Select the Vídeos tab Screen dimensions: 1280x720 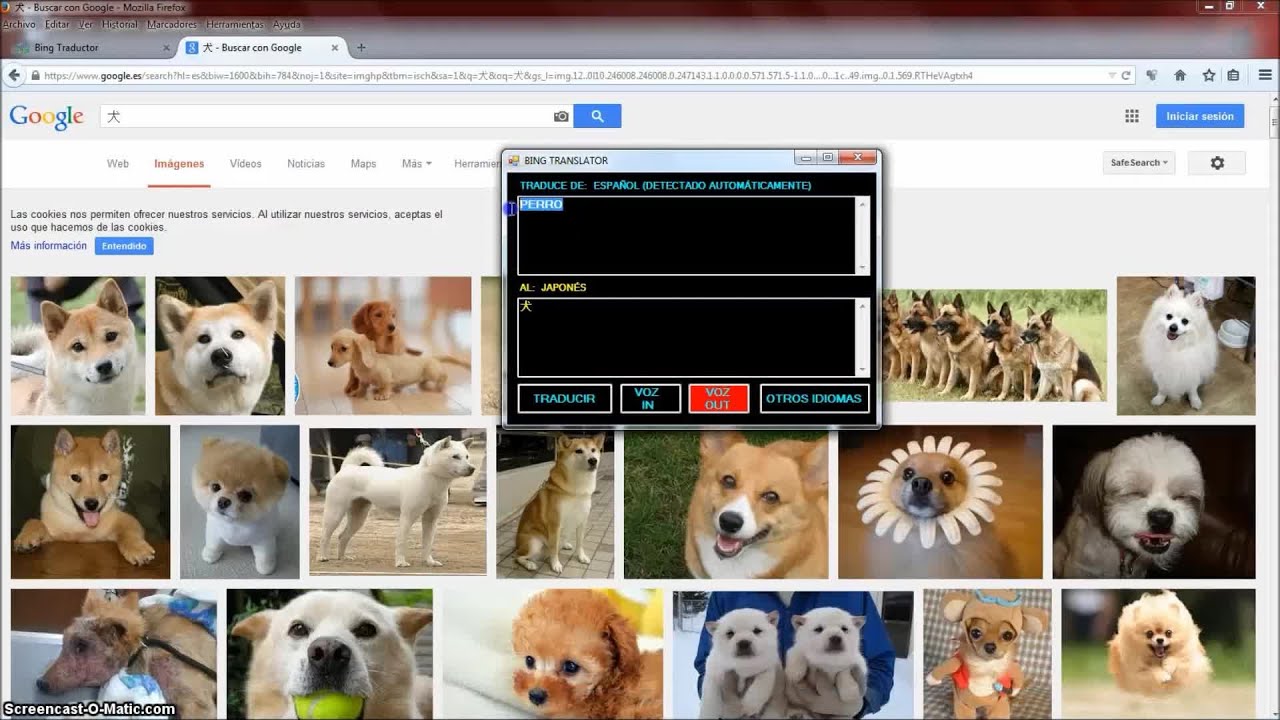pyautogui.click(x=245, y=163)
